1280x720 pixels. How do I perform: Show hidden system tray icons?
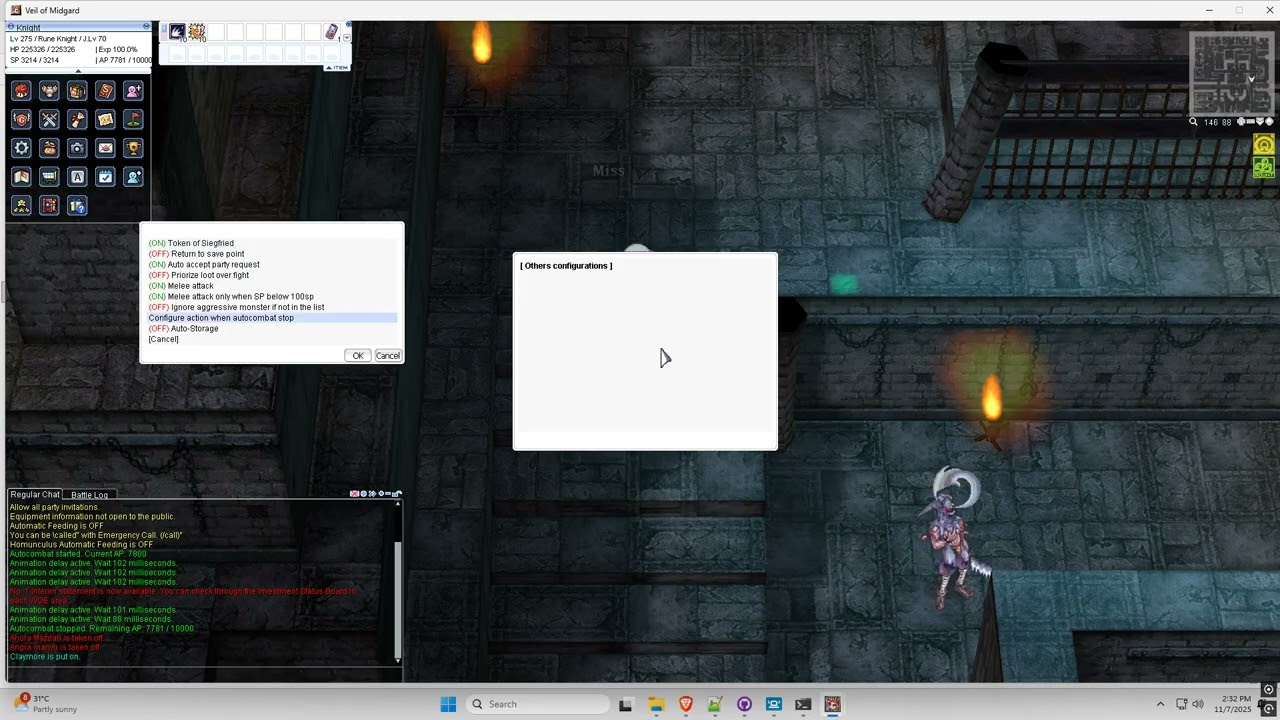pos(1160,704)
